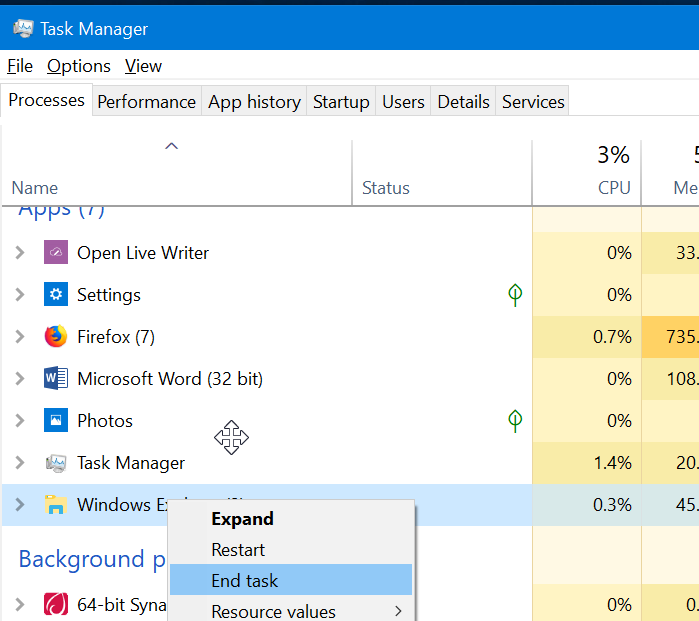
Task: Select the Open Live Writer process name
Action: pos(143,253)
